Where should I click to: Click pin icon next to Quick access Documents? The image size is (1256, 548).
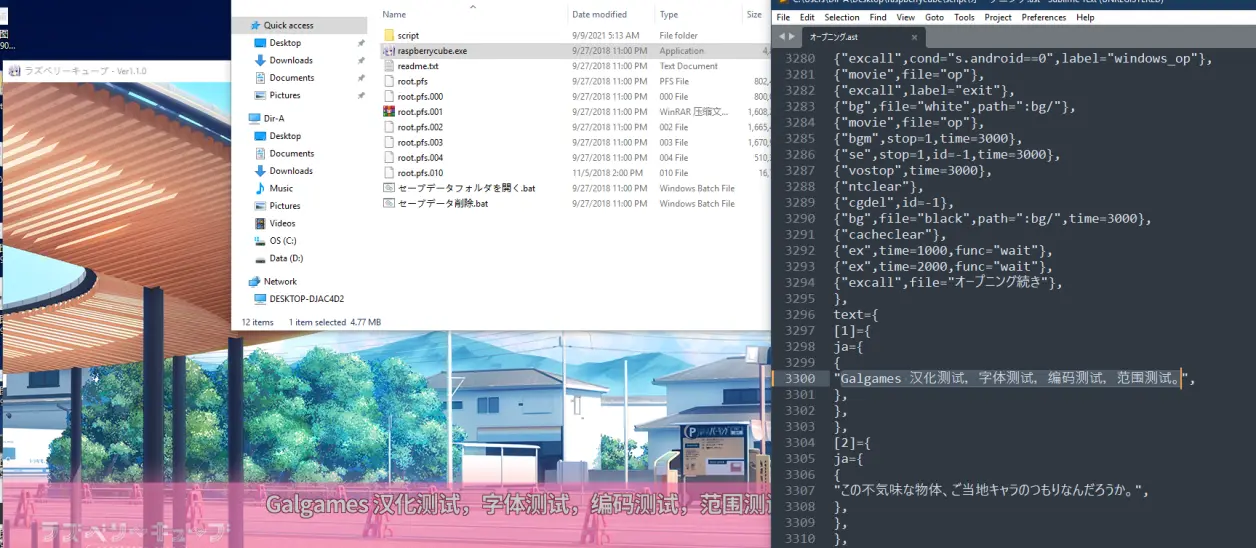361,78
